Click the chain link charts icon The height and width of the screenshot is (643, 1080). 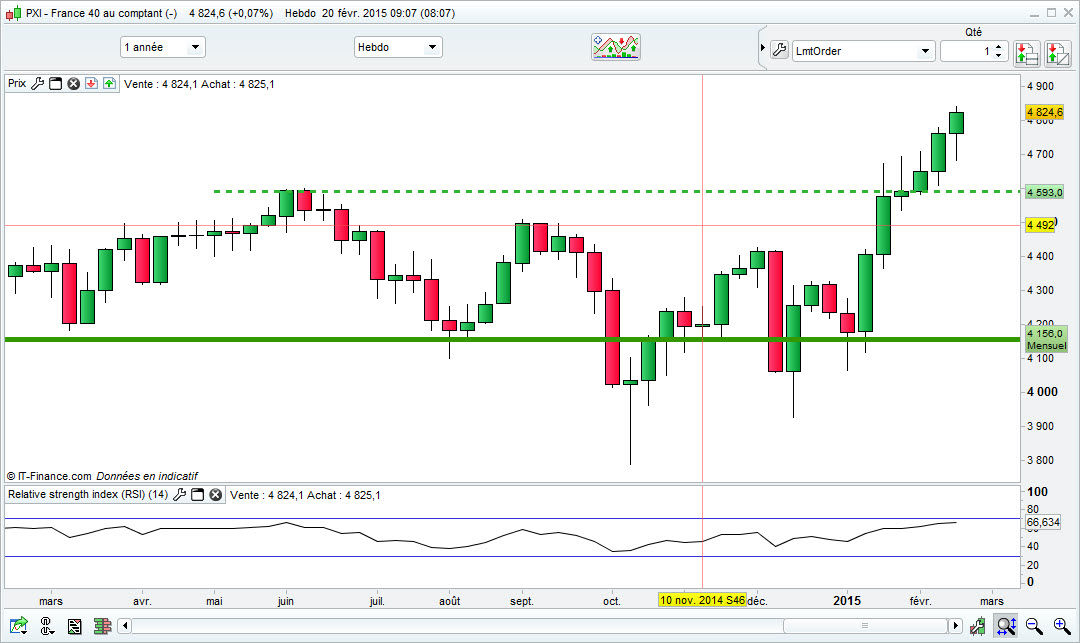(x=46, y=626)
